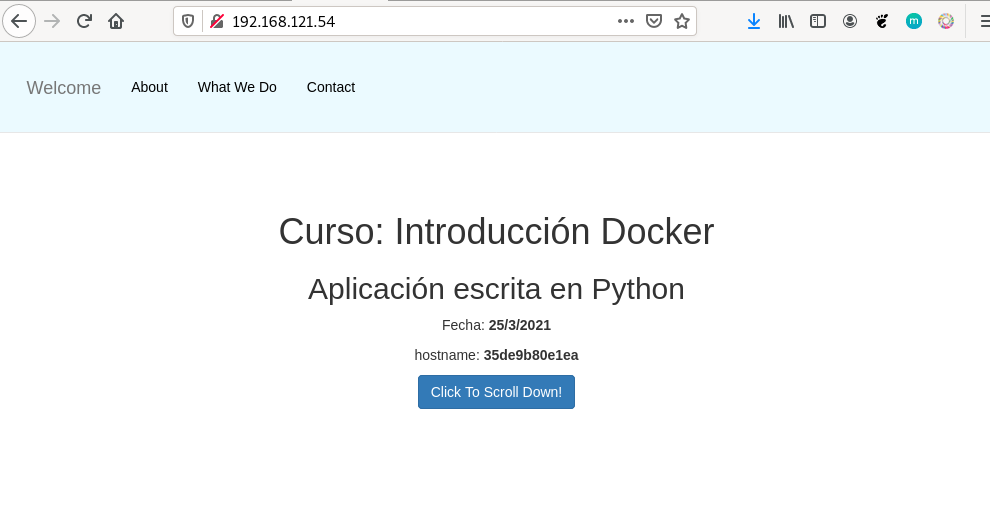Go to the browser home page
Screen dimensions: 990x518
tap(116, 21)
